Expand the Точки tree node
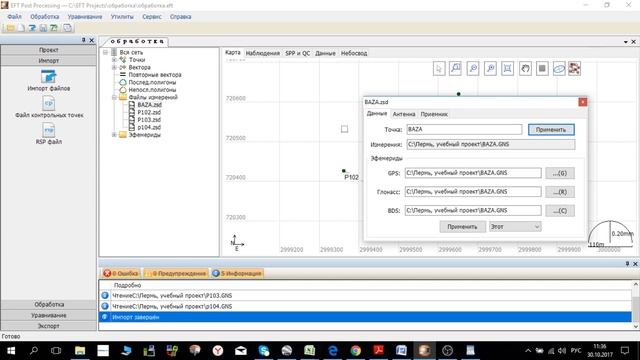The height and width of the screenshot is (360, 640). tap(114, 60)
